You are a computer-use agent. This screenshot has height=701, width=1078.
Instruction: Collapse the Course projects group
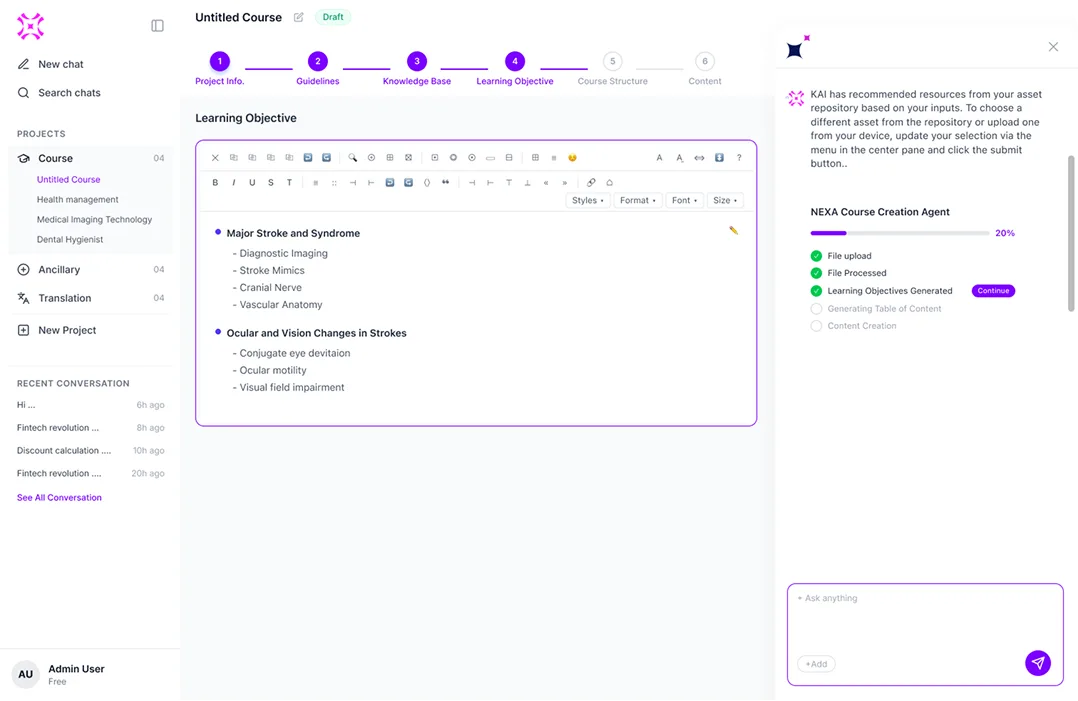90,158
